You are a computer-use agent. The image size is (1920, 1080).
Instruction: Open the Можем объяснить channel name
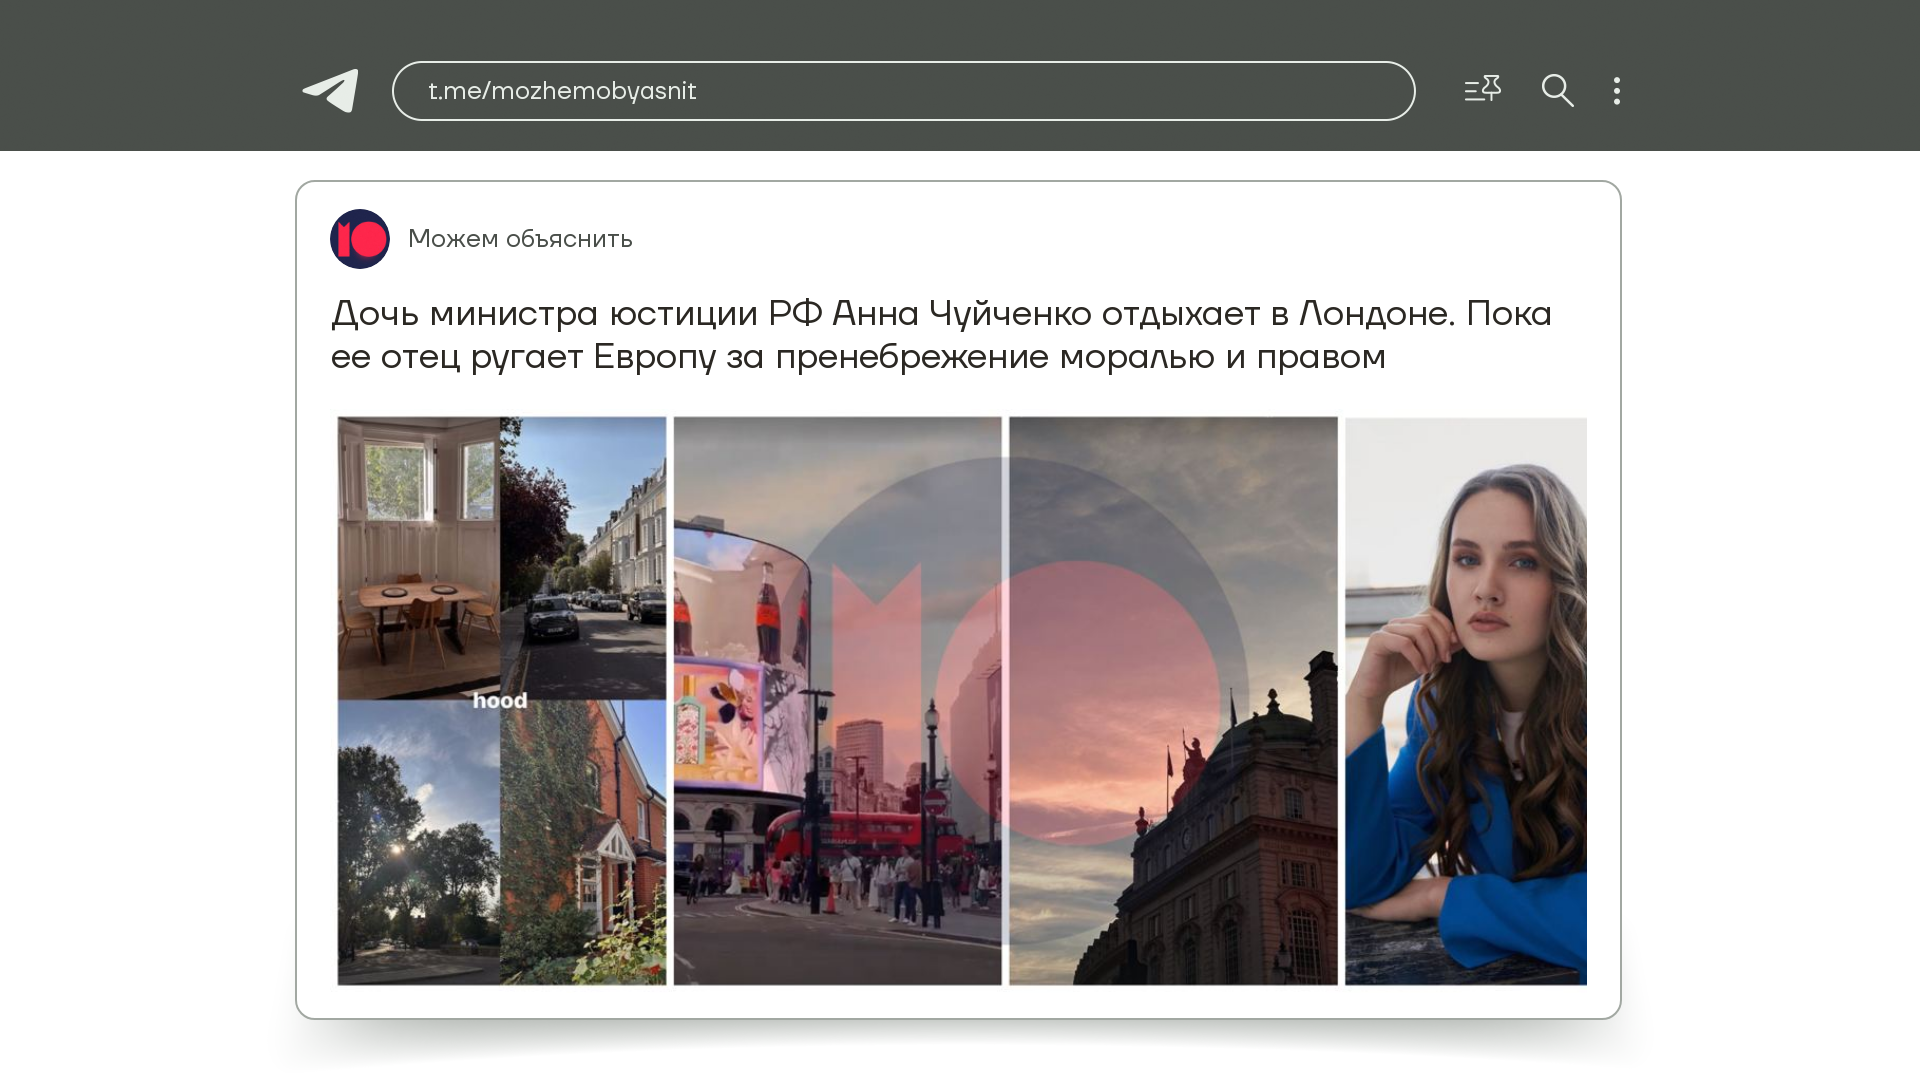[x=520, y=239]
